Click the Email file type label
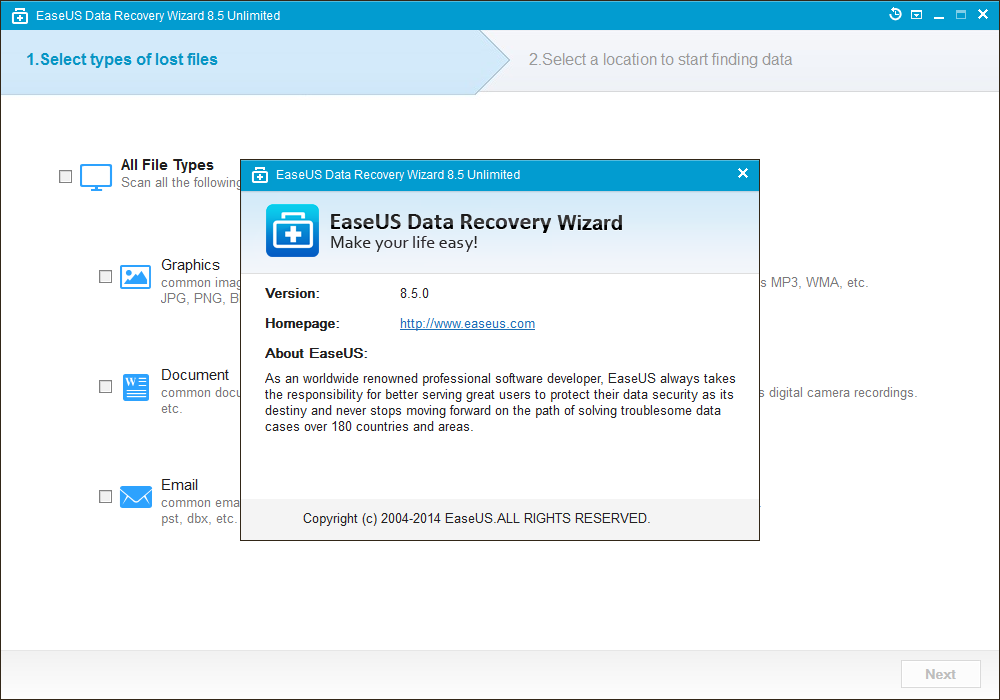Image resolution: width=1000 pixels, height=700 pixels. coord(180,484)
